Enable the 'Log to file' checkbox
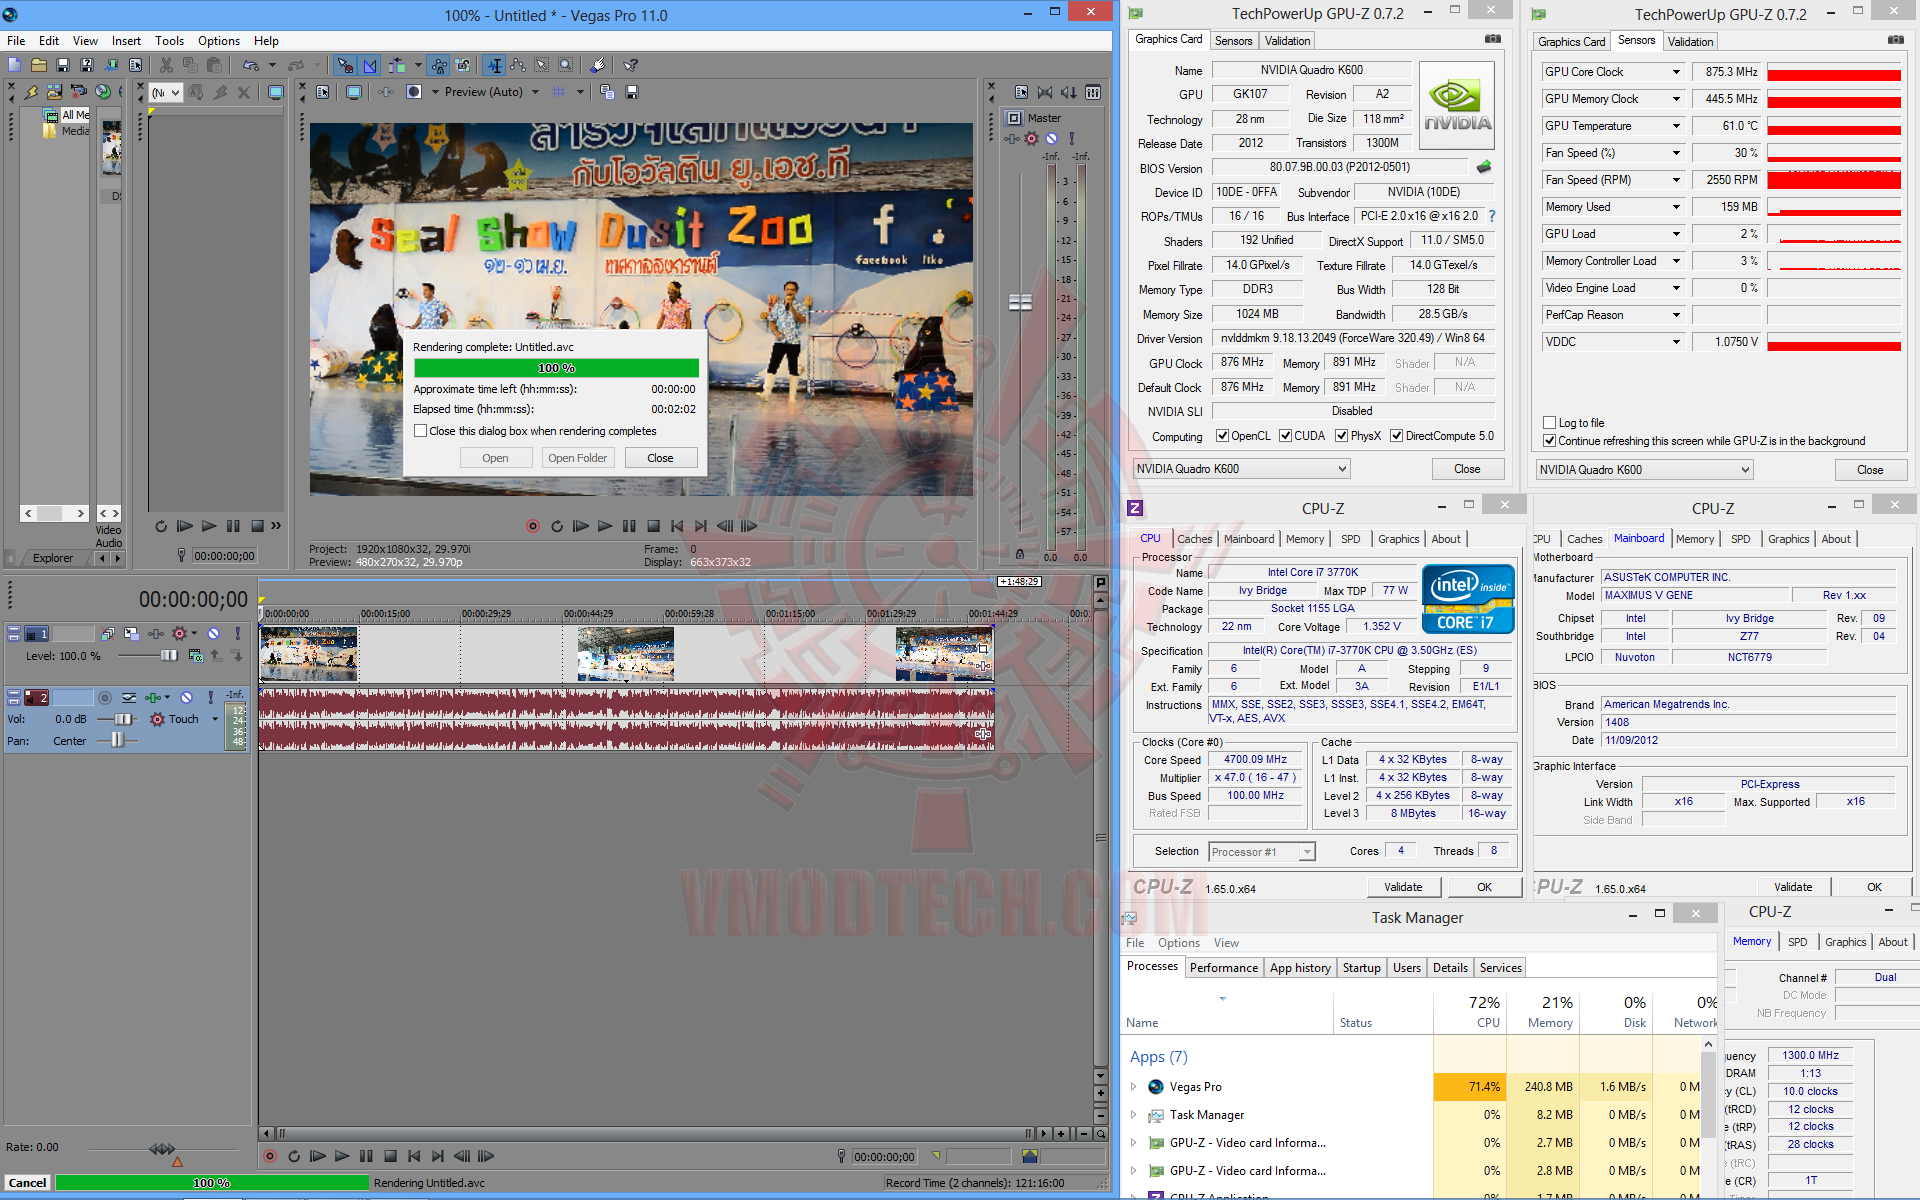This screenshot has height=1200, width=1920. pyautogui.click(x=1549, y=423)
